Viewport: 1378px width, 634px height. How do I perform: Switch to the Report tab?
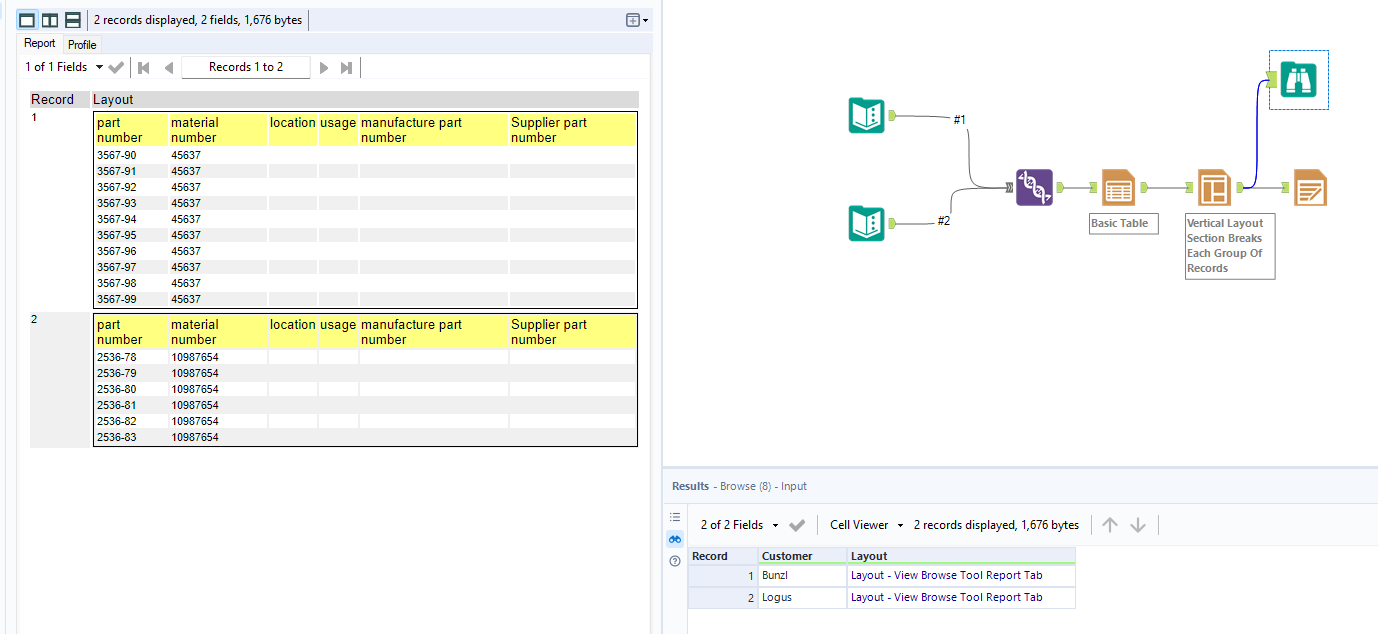[x=39, y=43]
